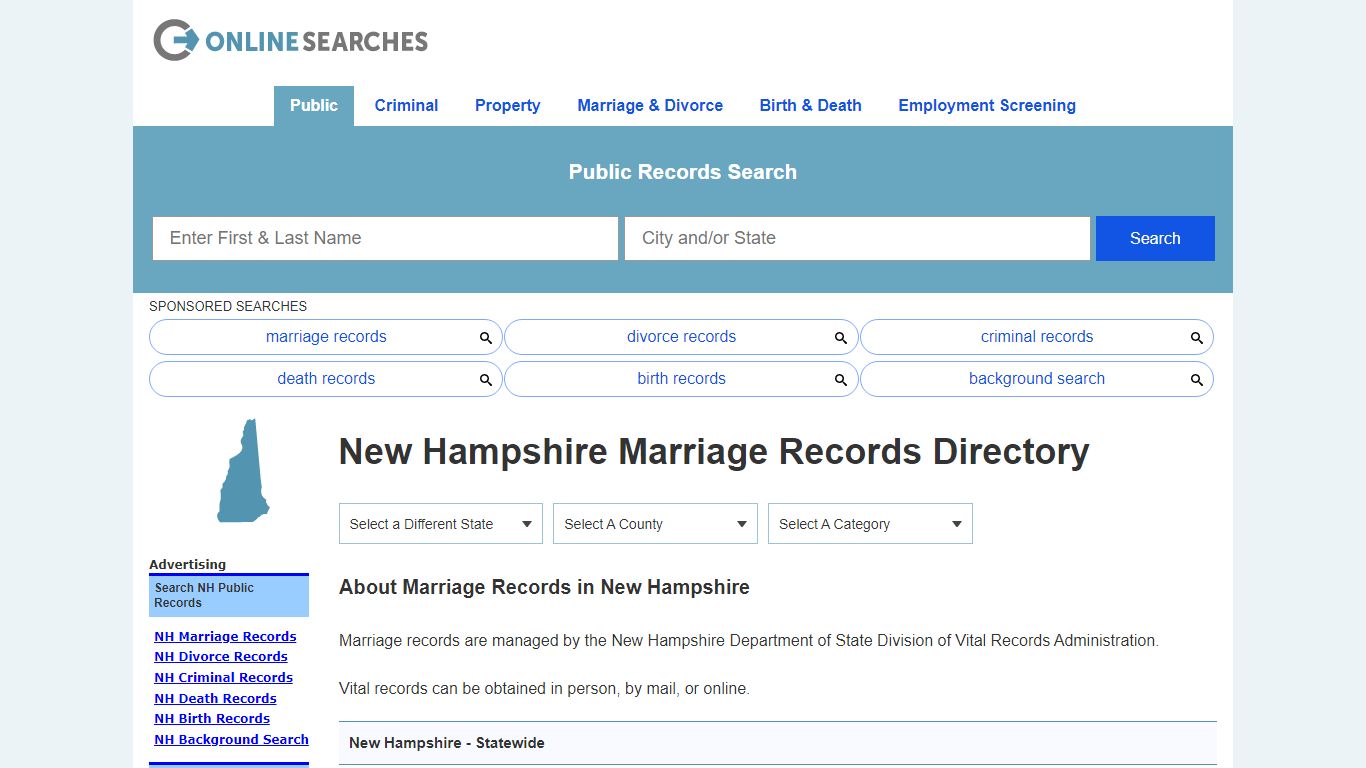The height and width of the screenshot is (768, 1366).
Task: Click magnifier icon on marriage records pill
Action: 486,338
